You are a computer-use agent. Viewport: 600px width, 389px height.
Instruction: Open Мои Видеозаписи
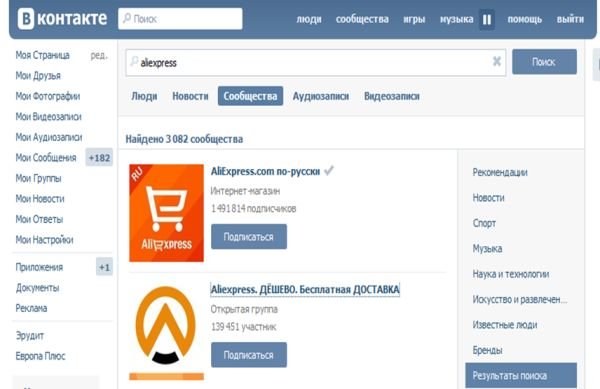pos(49,117)
